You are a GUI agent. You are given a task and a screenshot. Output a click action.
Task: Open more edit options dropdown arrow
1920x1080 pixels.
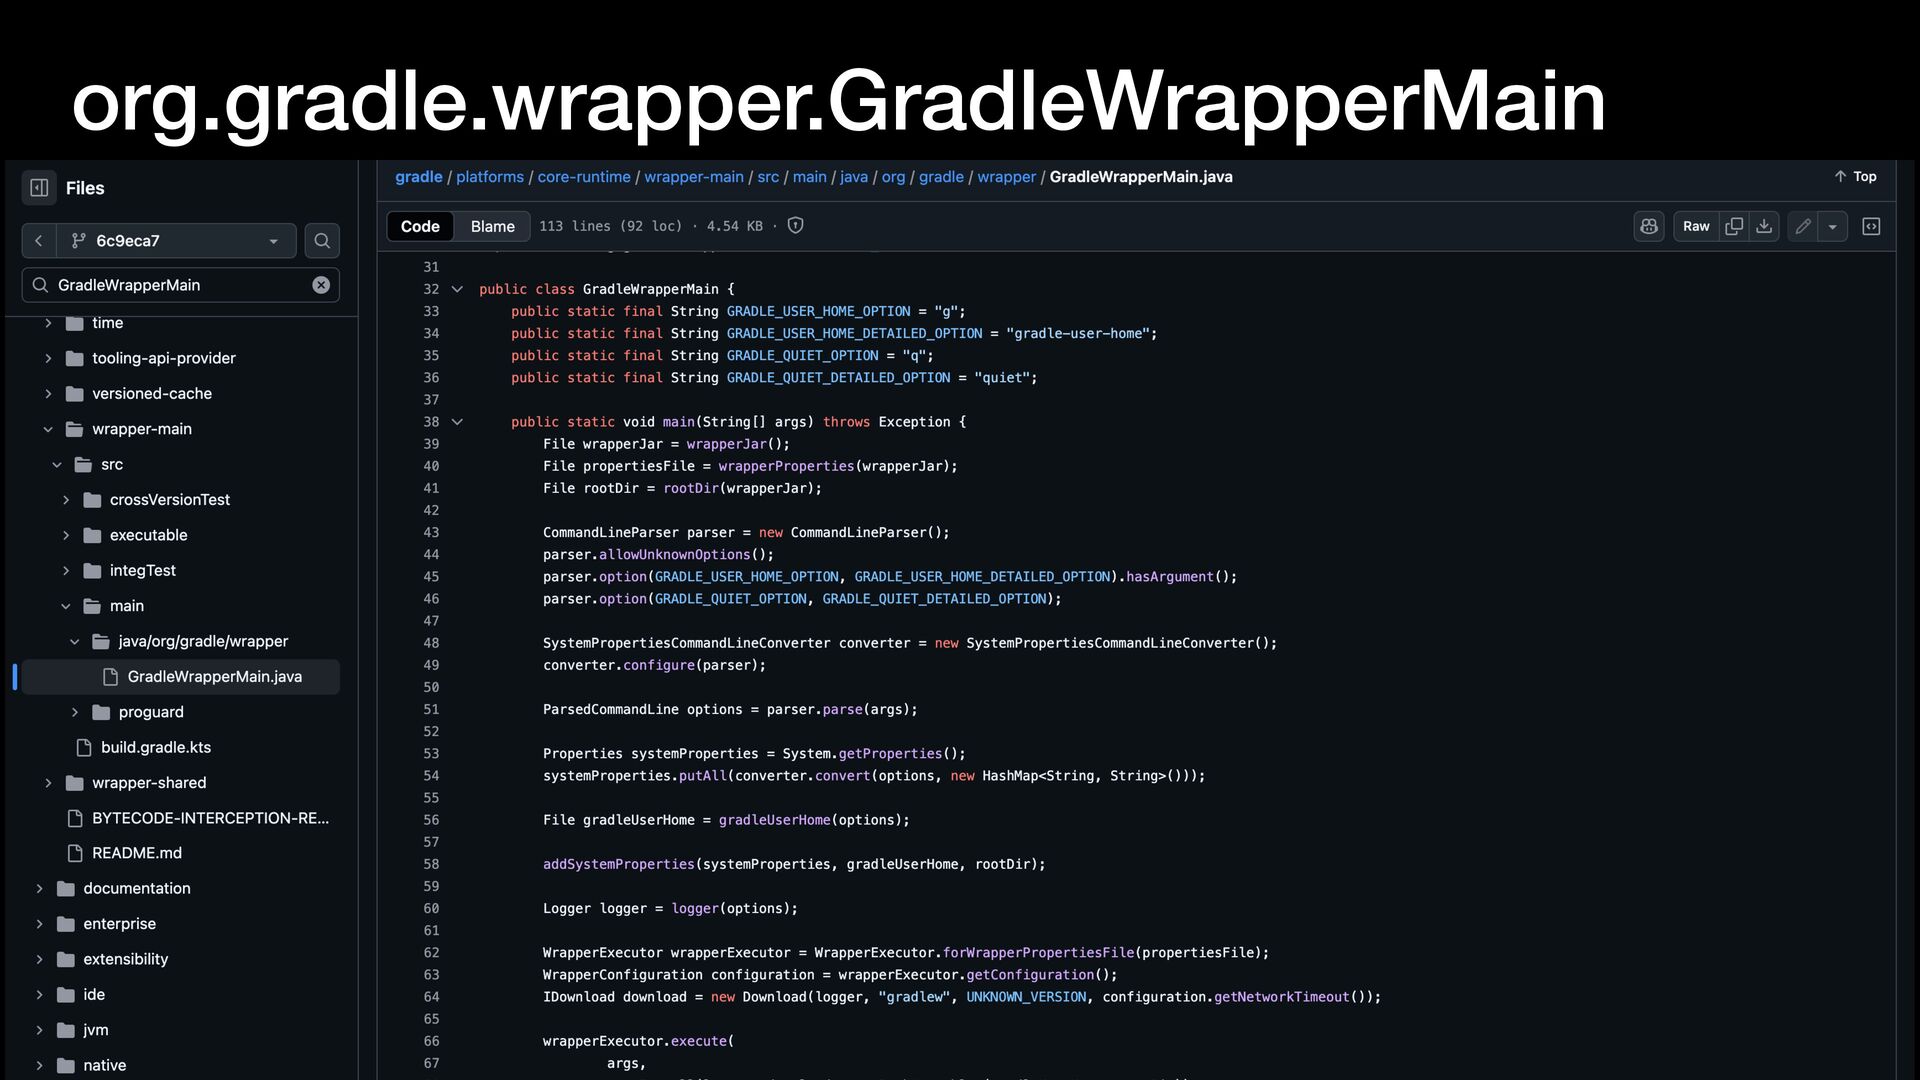pos(1832,227)
